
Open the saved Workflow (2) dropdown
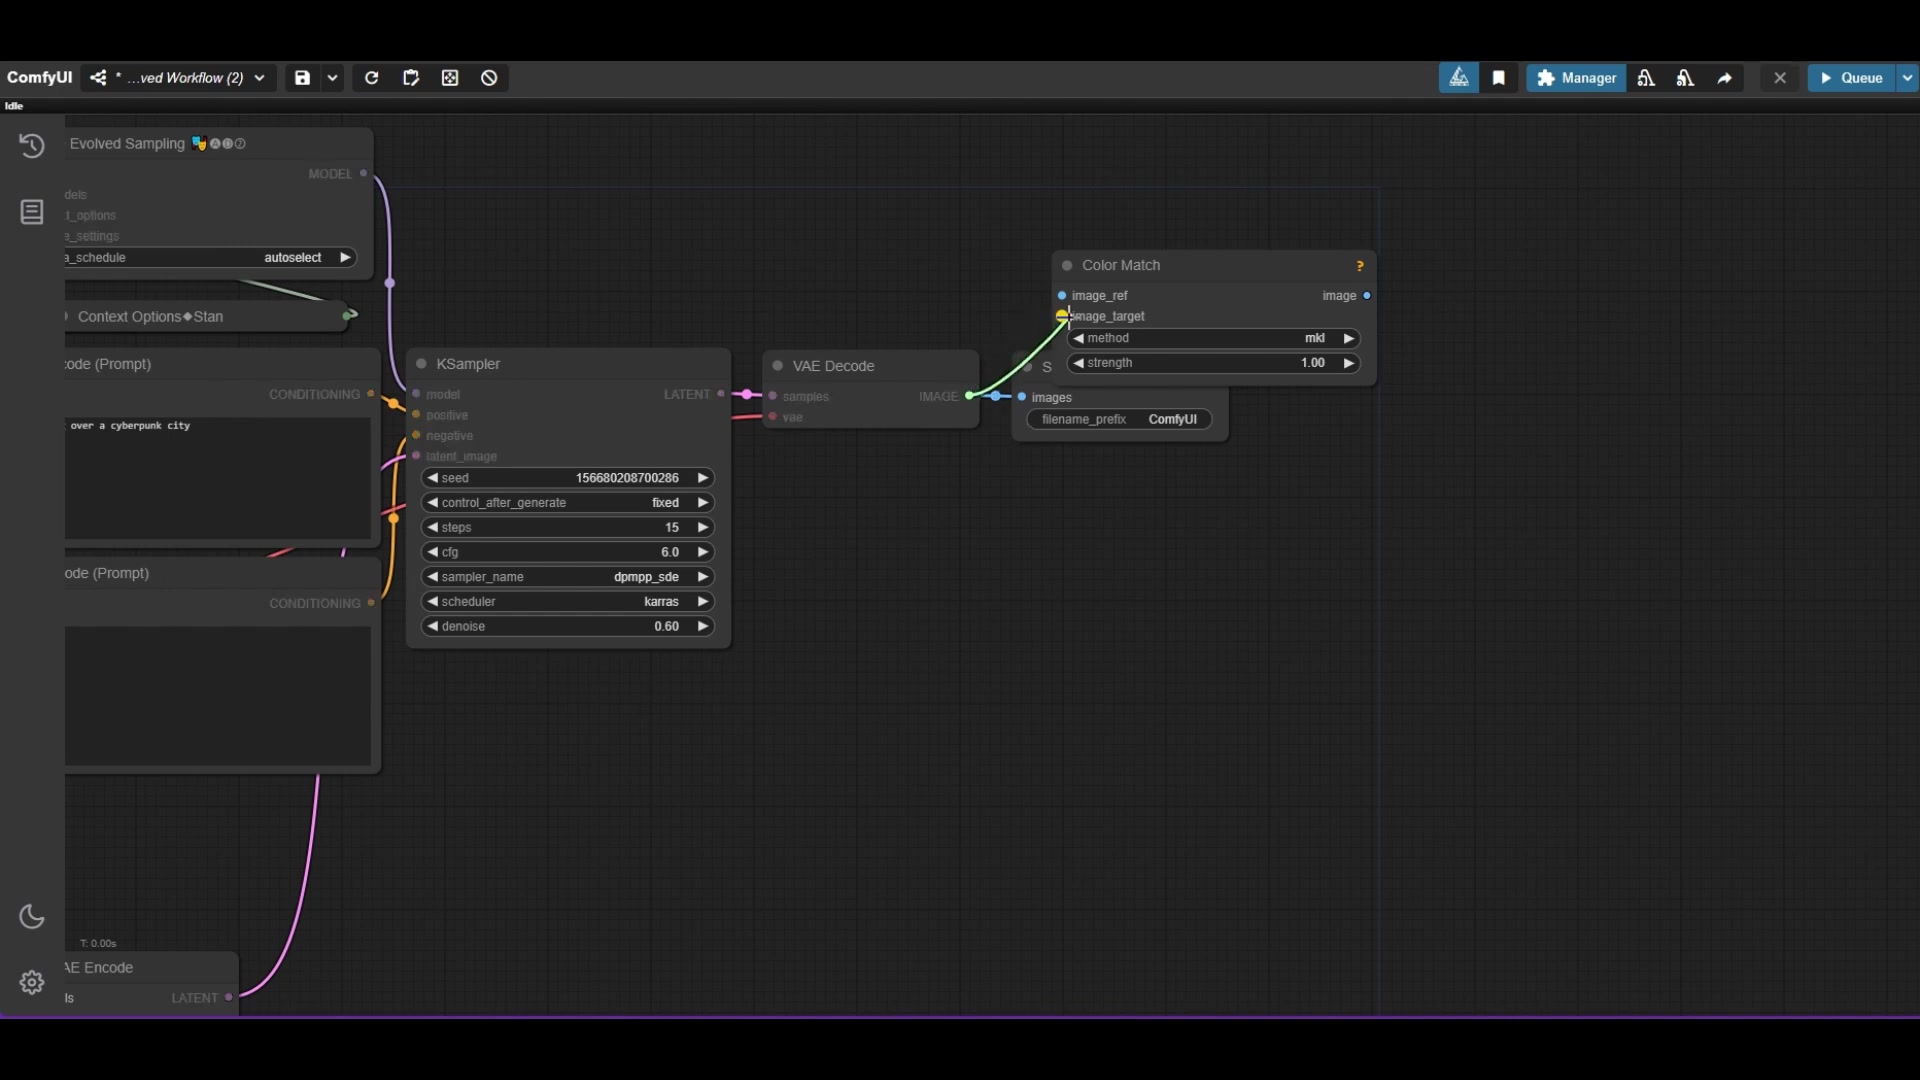(179, 78)
